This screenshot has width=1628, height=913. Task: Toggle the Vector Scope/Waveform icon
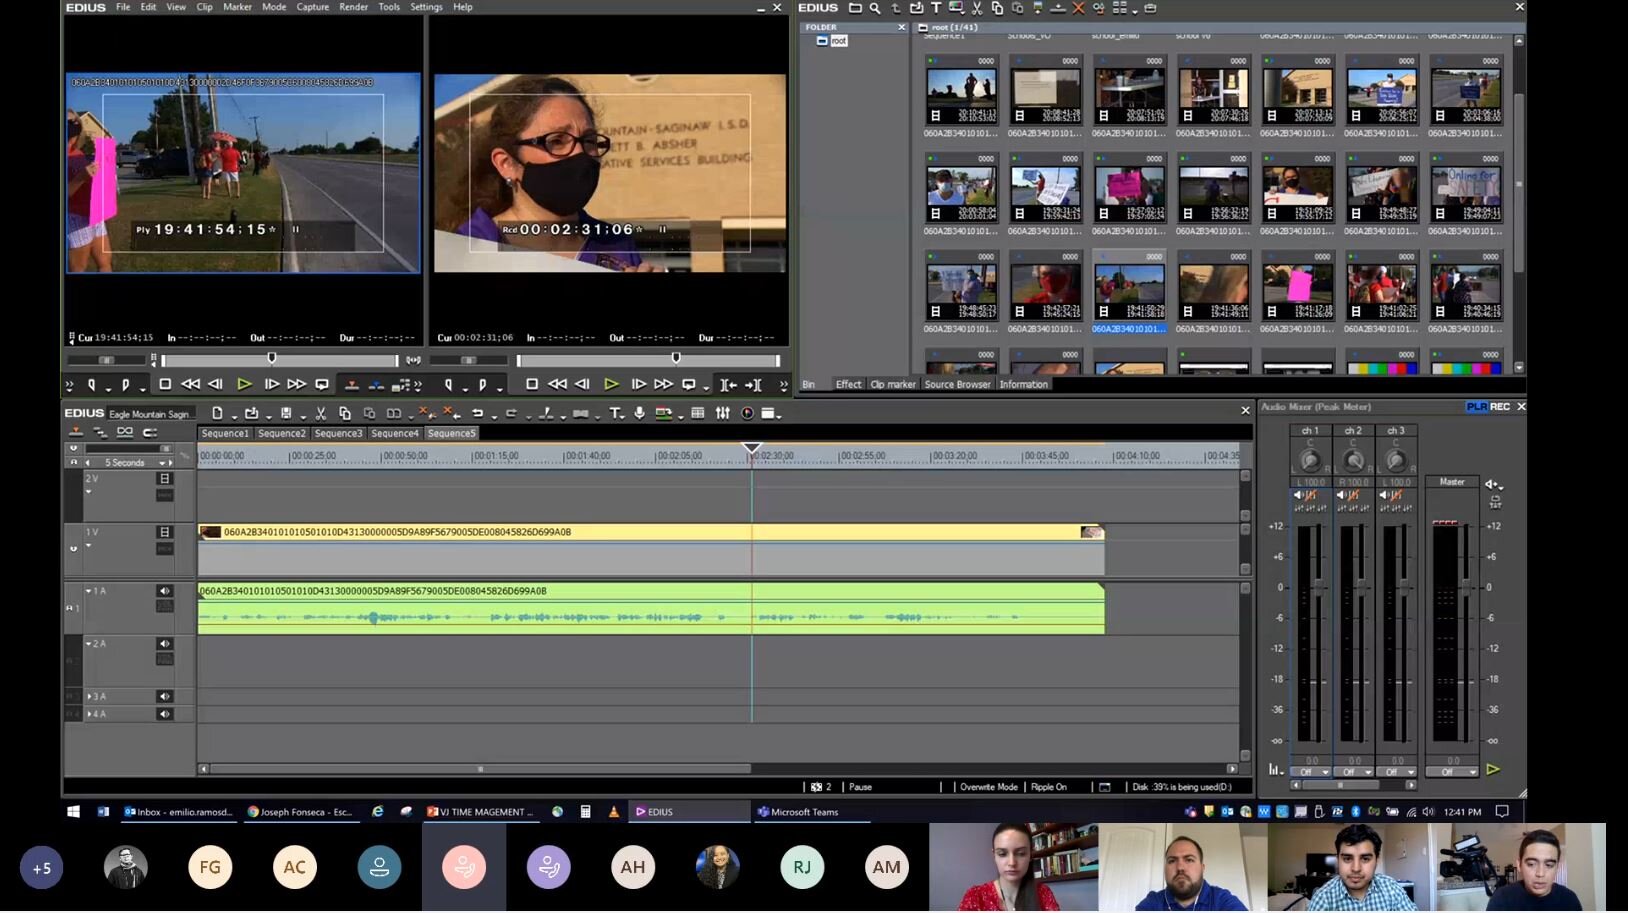[747, 413]
